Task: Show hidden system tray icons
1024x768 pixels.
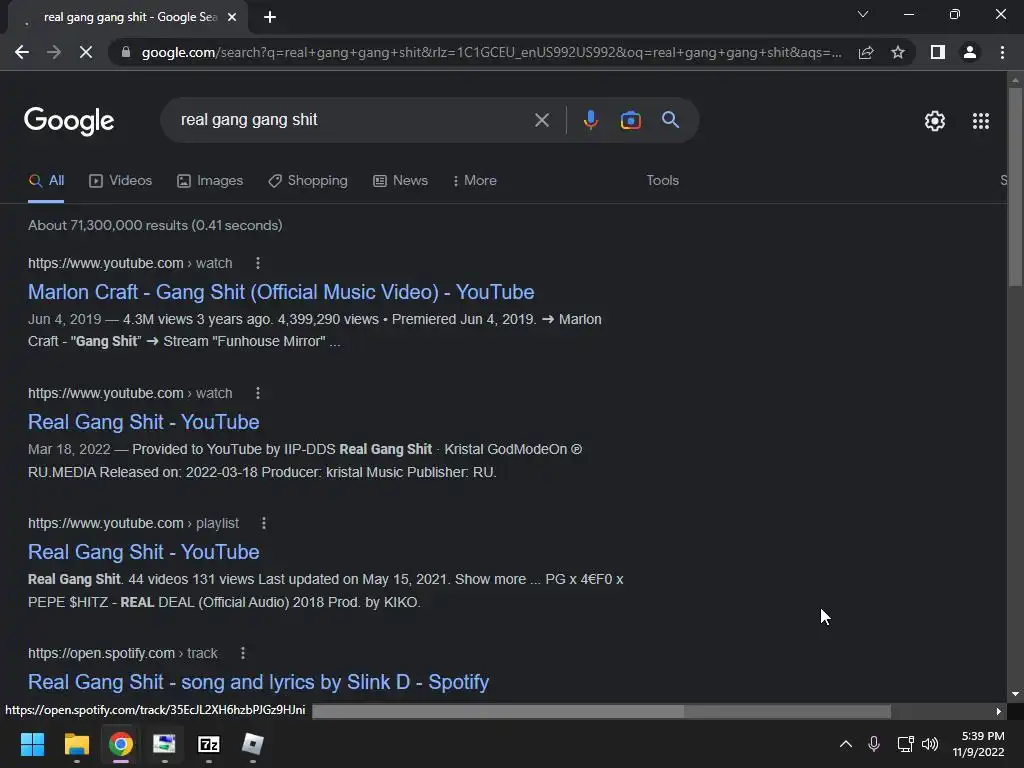Action: [x=846, y=744]
